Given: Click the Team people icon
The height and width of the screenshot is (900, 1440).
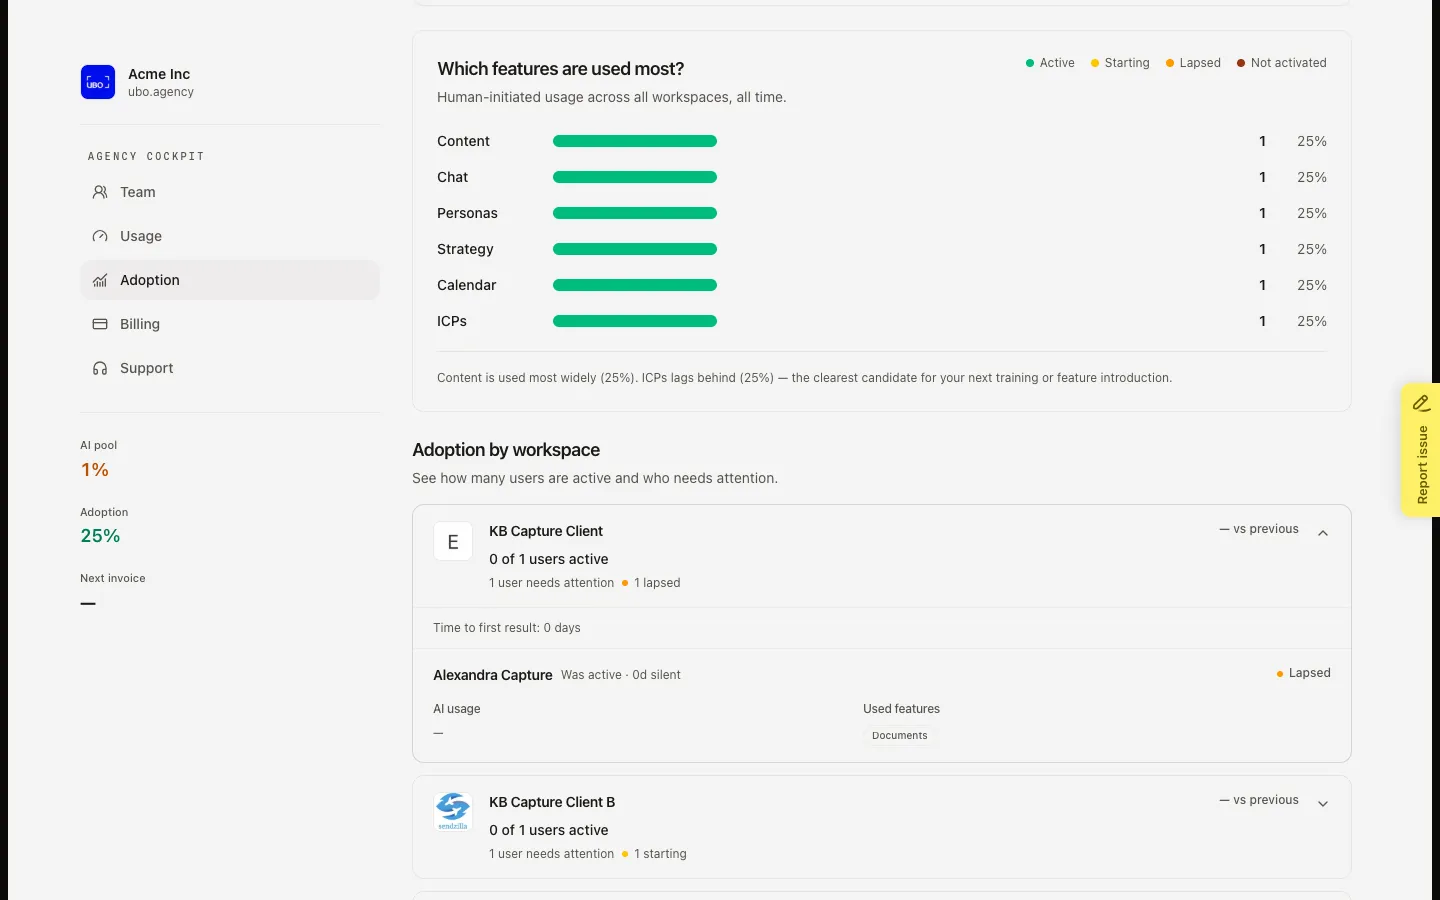Looking at the screenshot, I should (100, 192).
